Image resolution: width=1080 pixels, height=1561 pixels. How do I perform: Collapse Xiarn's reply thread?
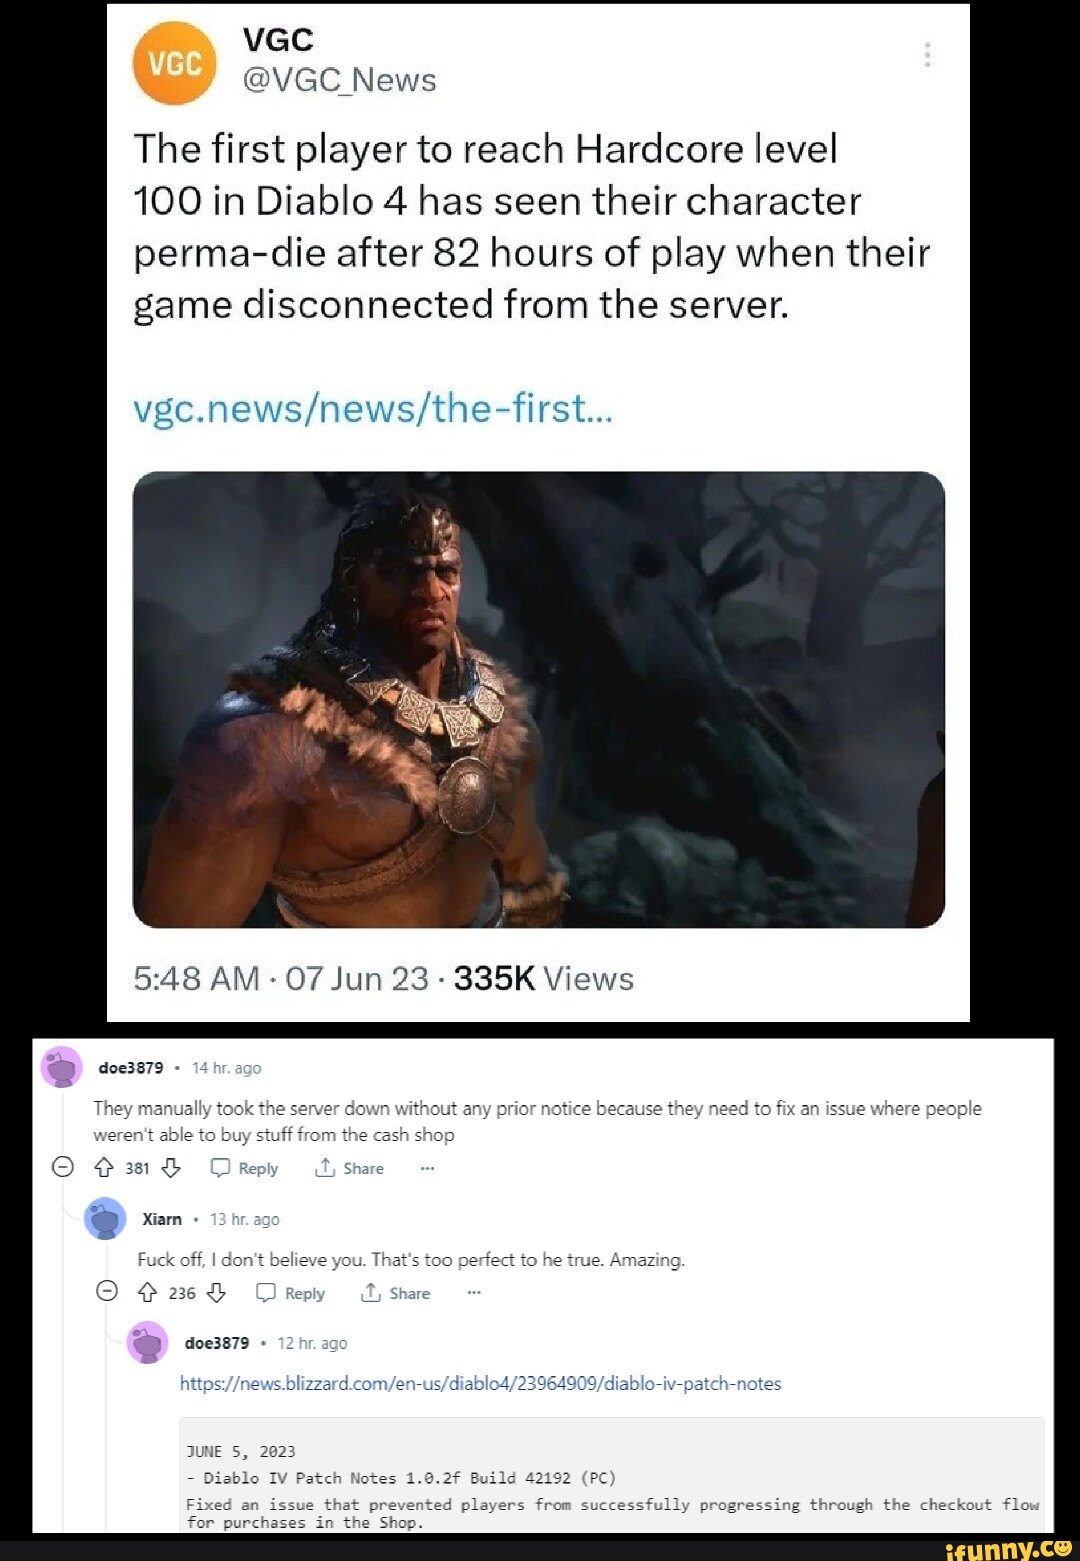[x=107, y=1292]
